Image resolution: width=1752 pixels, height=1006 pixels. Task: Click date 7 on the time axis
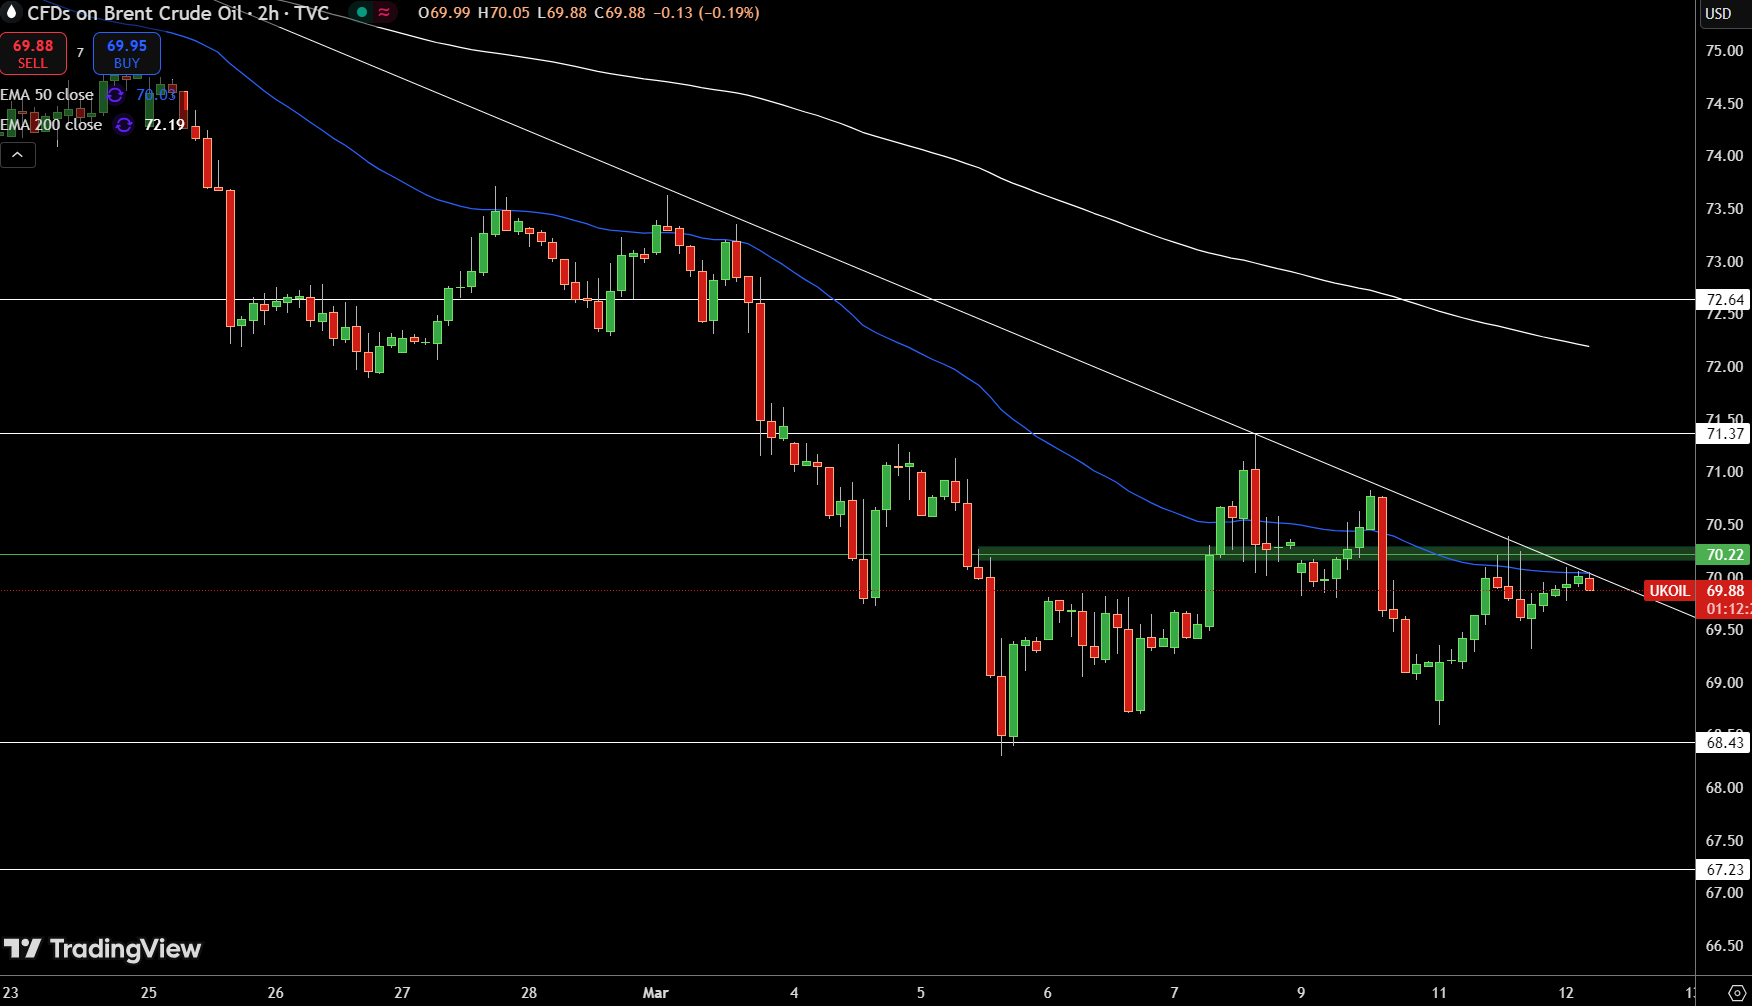pos(1174,993)
